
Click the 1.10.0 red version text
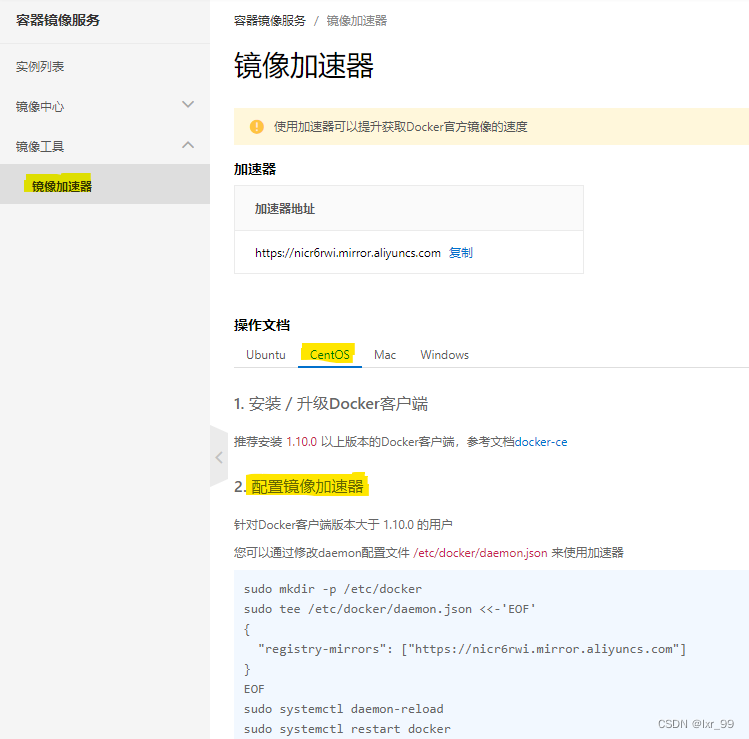coord(301,442)
